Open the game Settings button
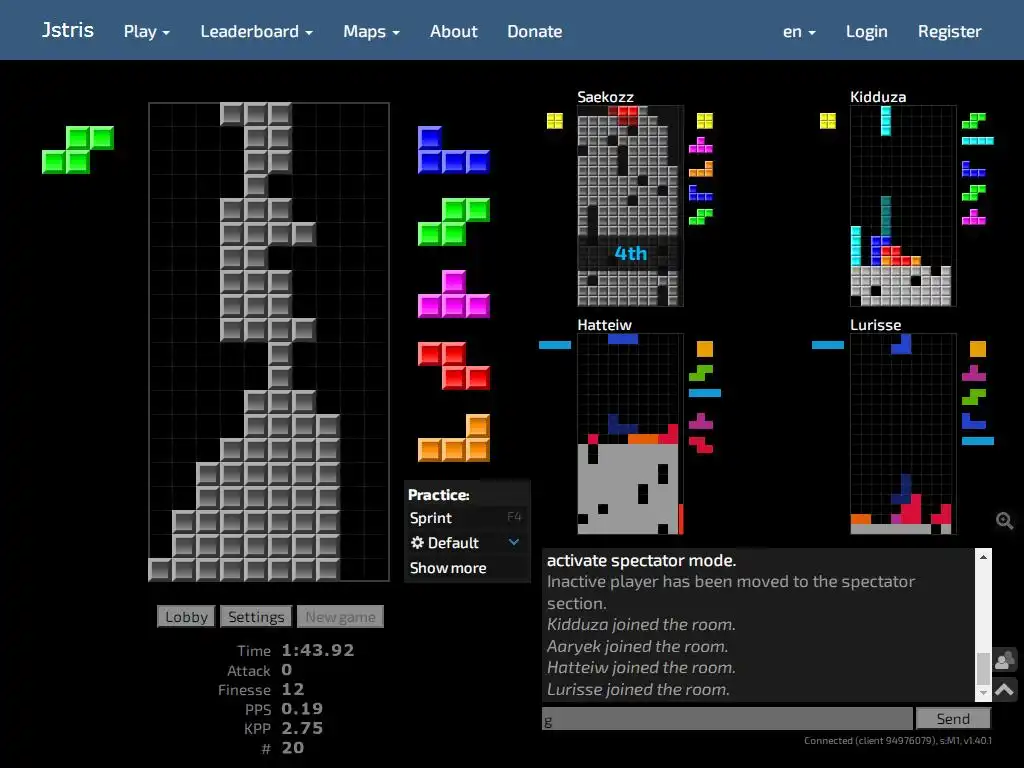 256,616
